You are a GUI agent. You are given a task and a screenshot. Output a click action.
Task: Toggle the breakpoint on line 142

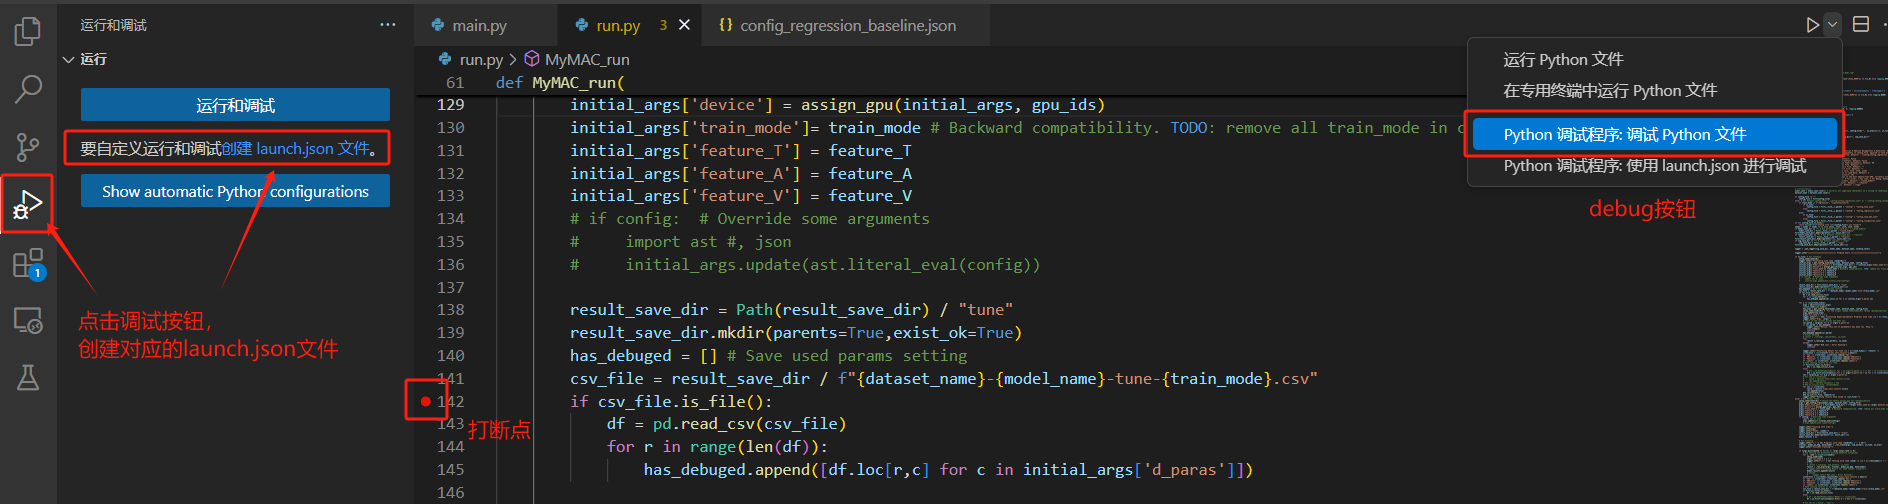coord(425,401)
